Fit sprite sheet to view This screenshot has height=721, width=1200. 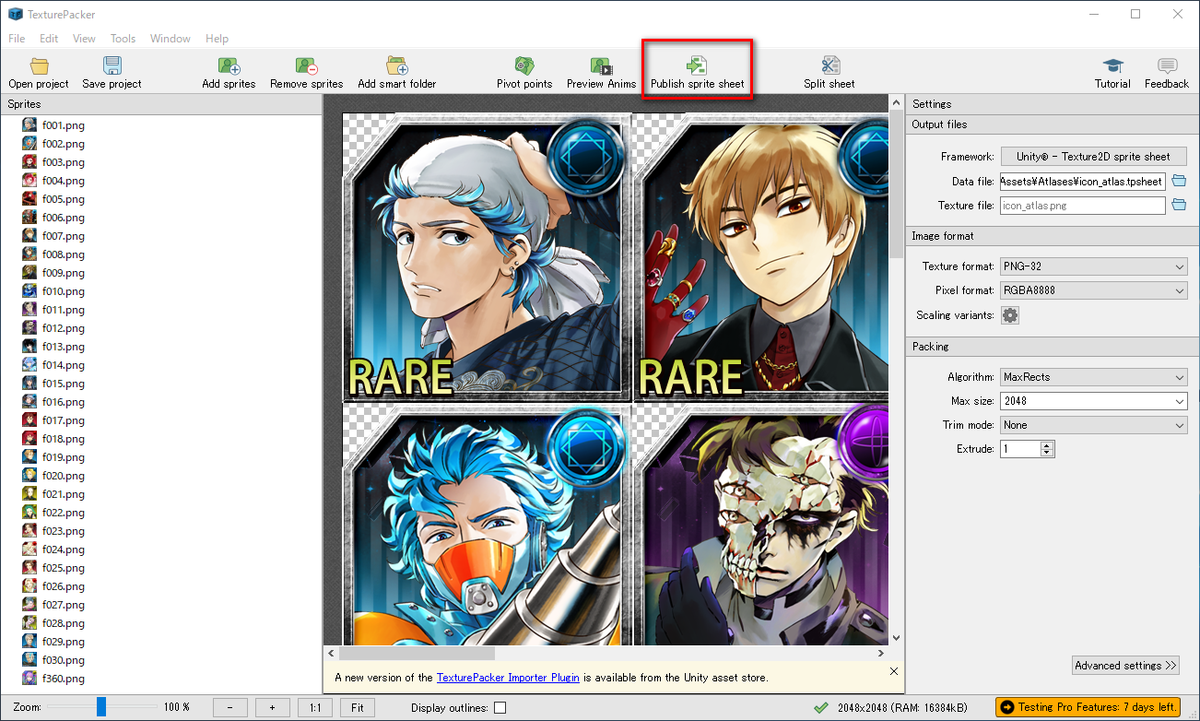coord(357,707)
